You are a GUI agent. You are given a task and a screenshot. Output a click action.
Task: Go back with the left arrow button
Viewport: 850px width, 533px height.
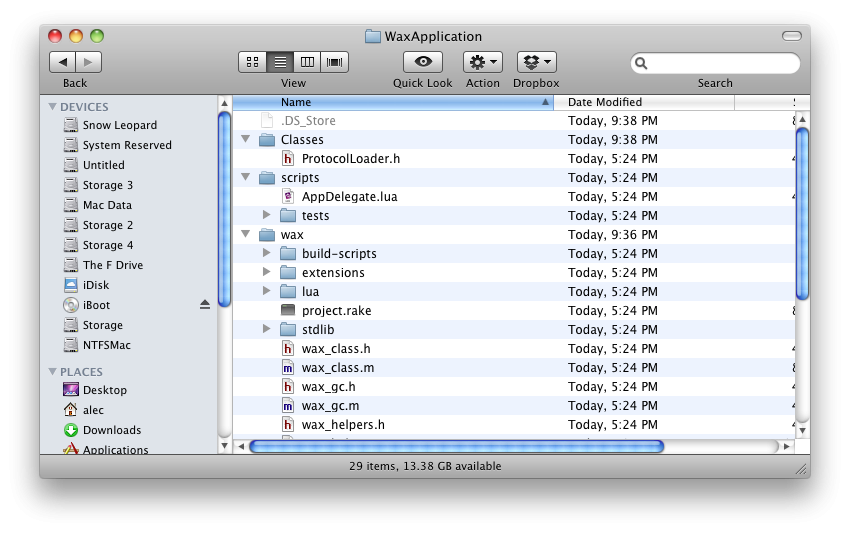(x=62, y=62)
